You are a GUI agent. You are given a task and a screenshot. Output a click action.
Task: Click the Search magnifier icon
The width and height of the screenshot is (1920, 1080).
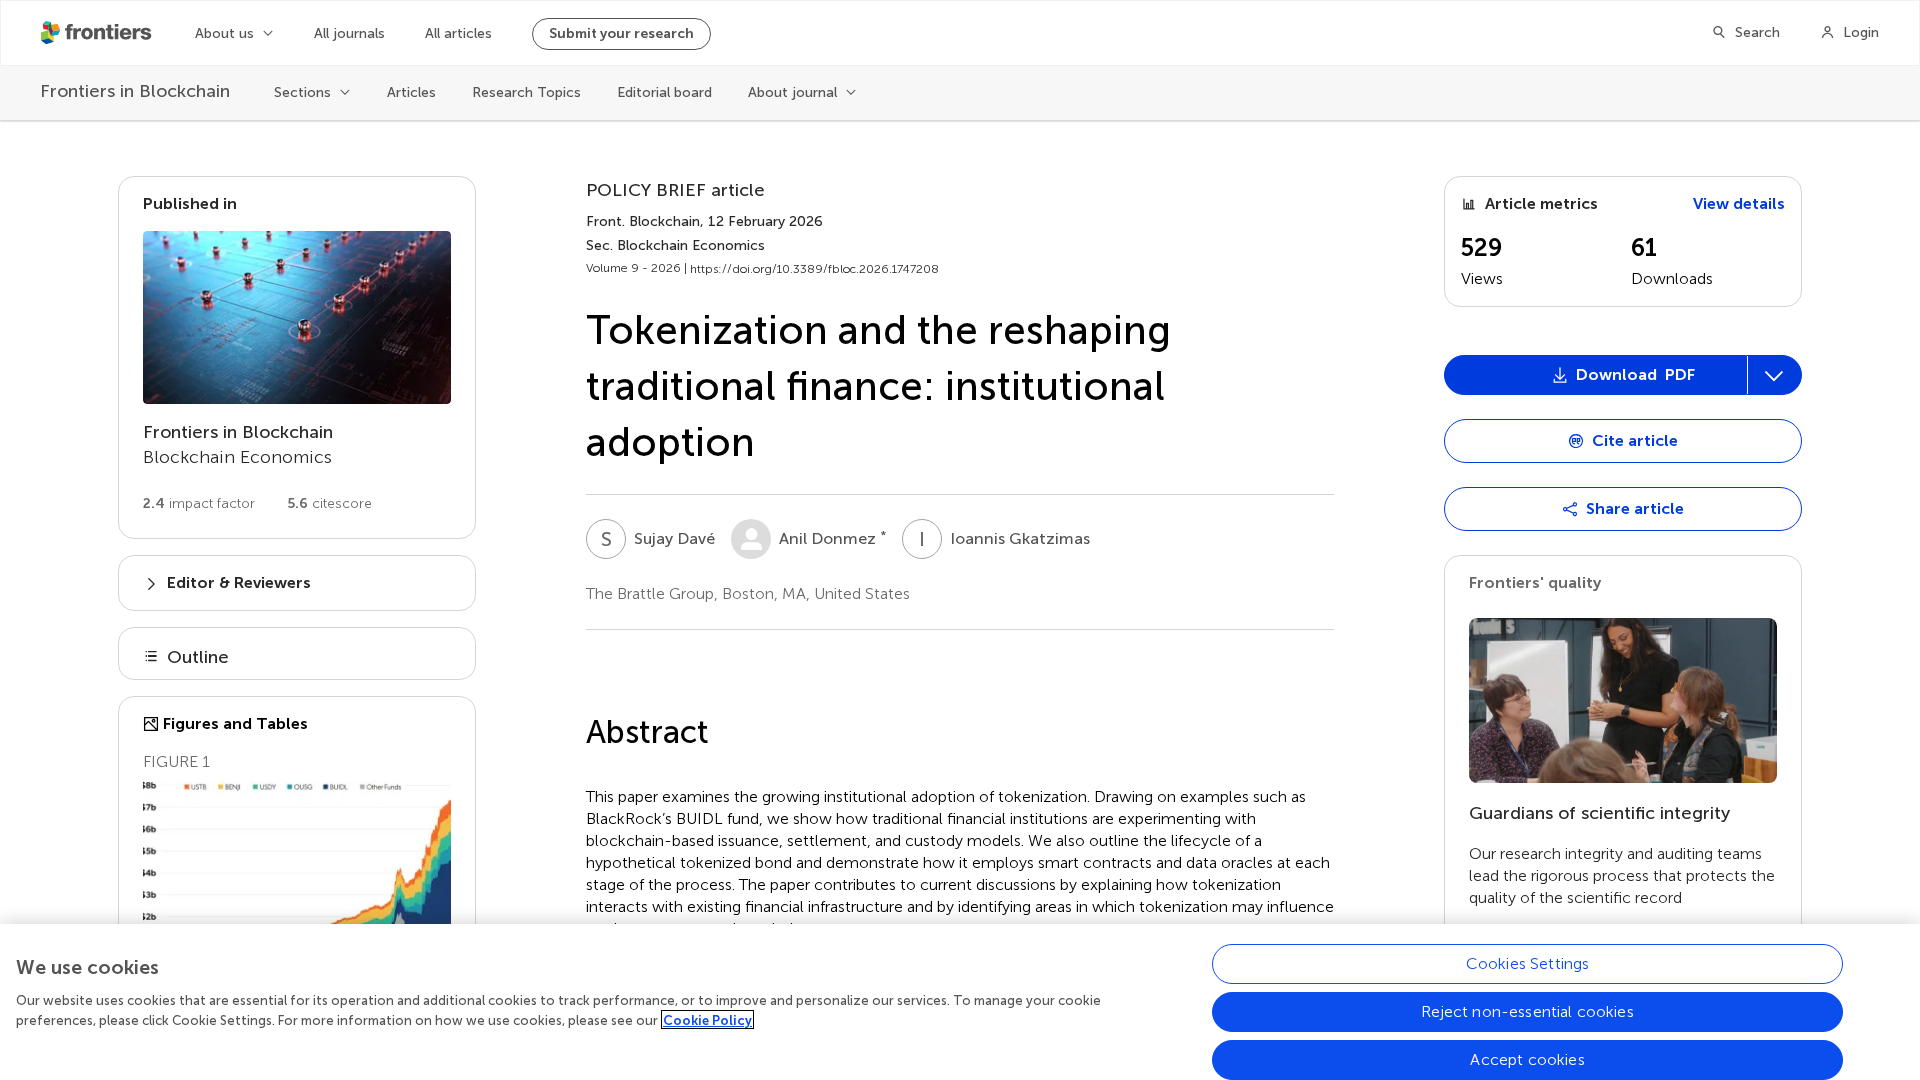tap(1719, 33)
